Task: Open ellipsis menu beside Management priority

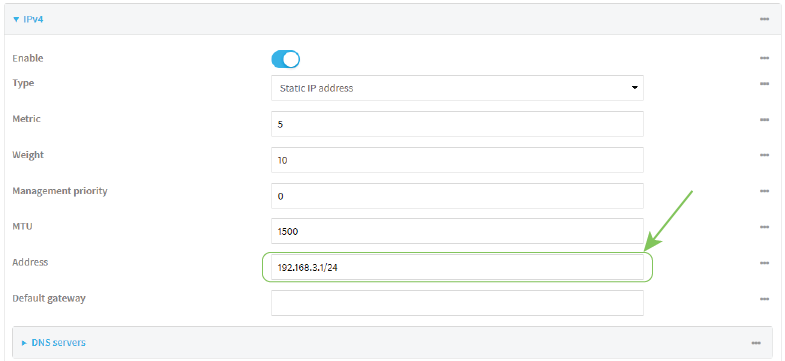Action: click(x=764, y=192)
